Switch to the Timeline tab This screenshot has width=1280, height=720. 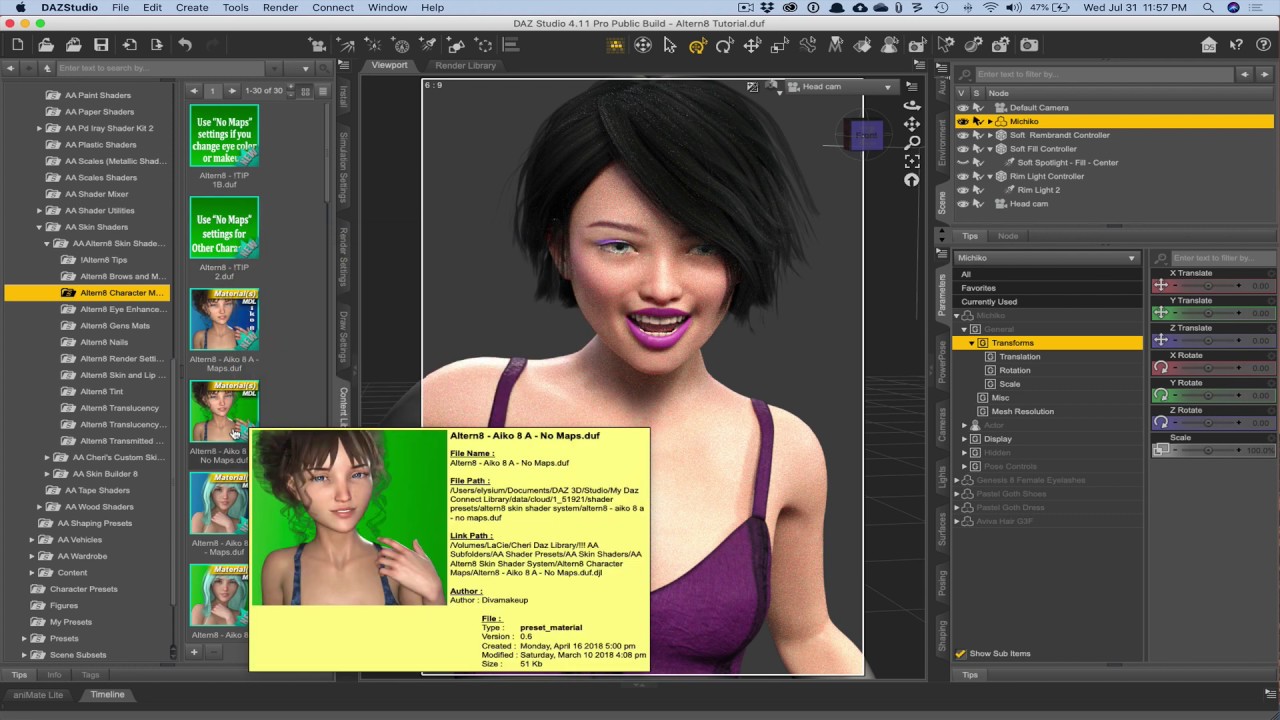pos(107,694)
